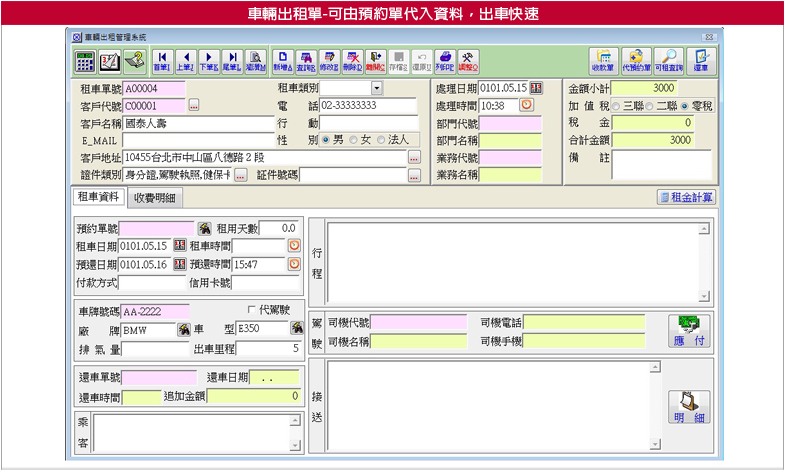Switch to the 收費明細 tab

(158, 198)
